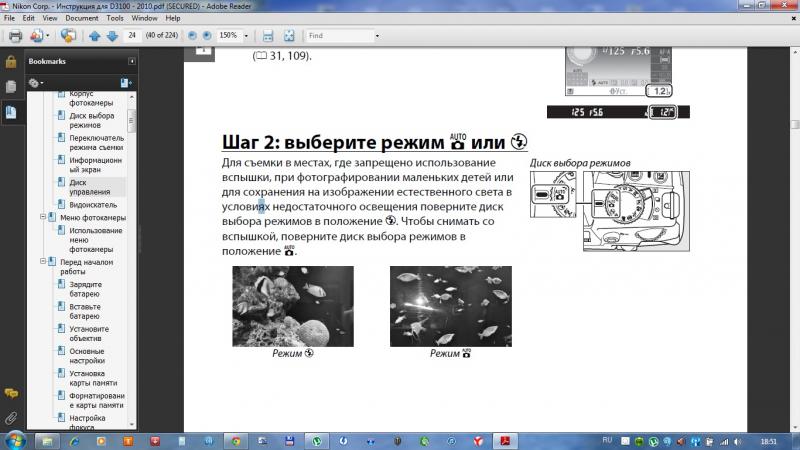Click bookmarks panel scroll up arrow
Viewport: 800px width, 450px height.
(x=132, y=96)
